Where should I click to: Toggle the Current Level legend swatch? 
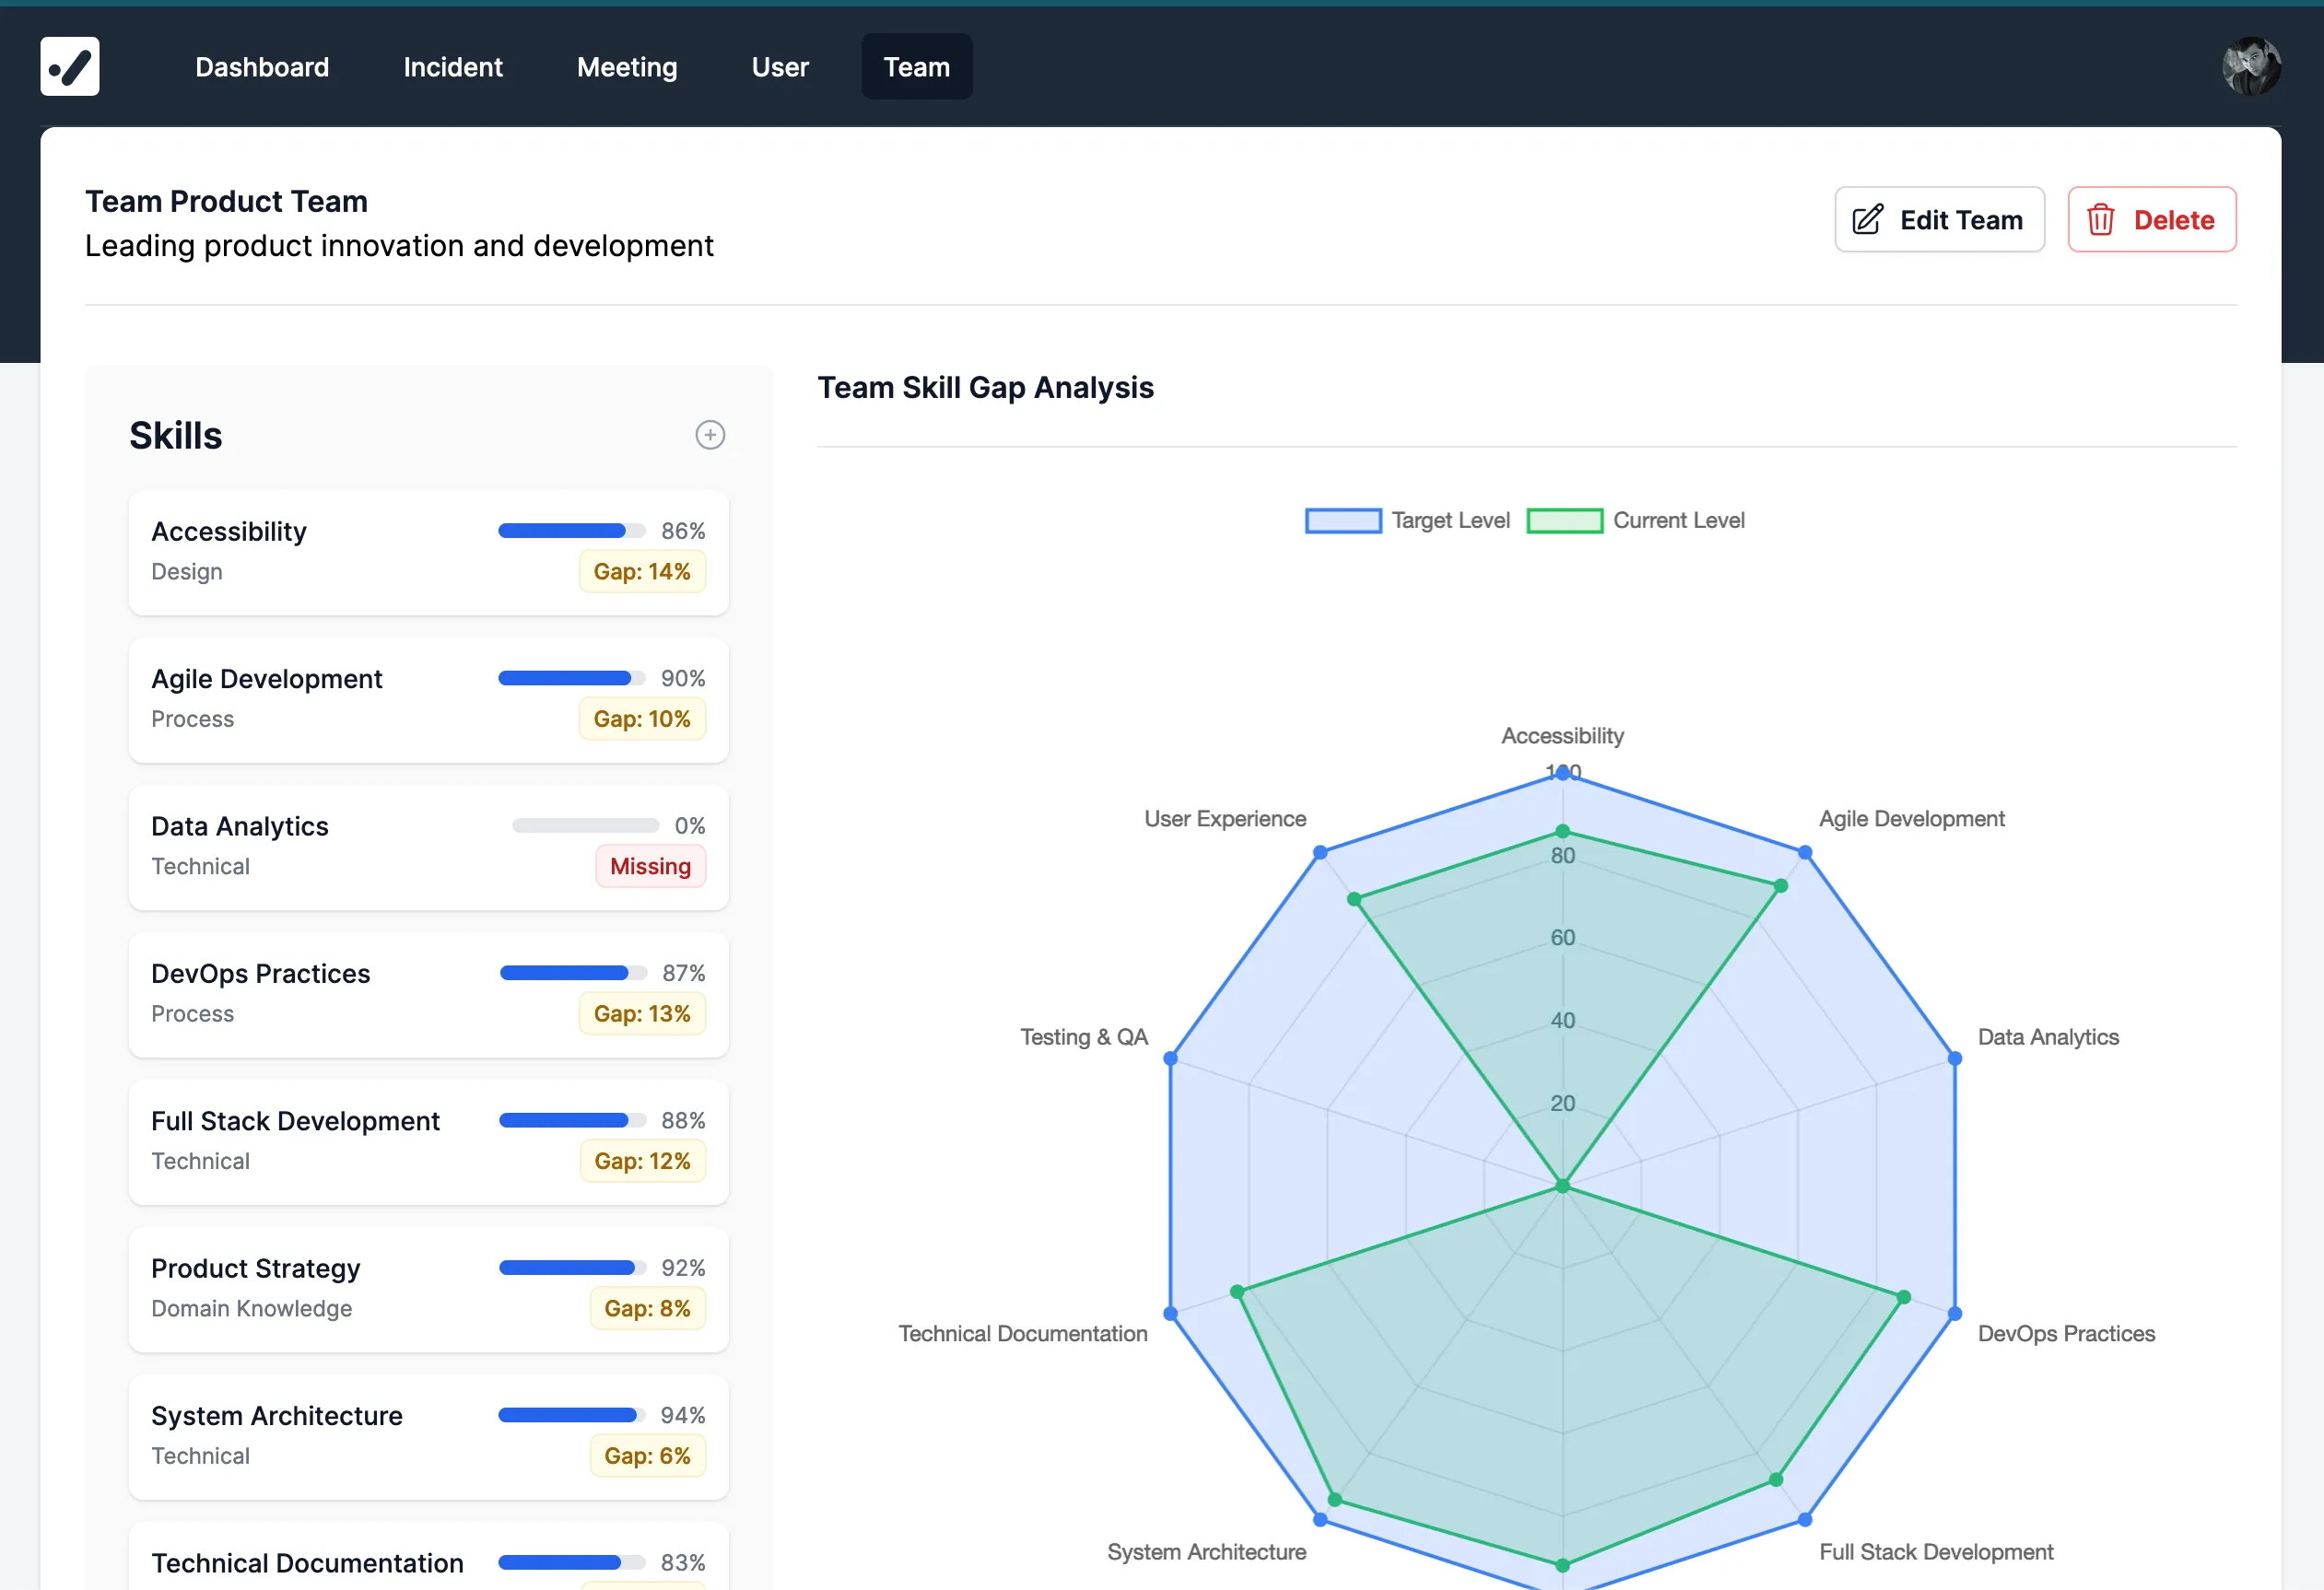pos(1565,521)
